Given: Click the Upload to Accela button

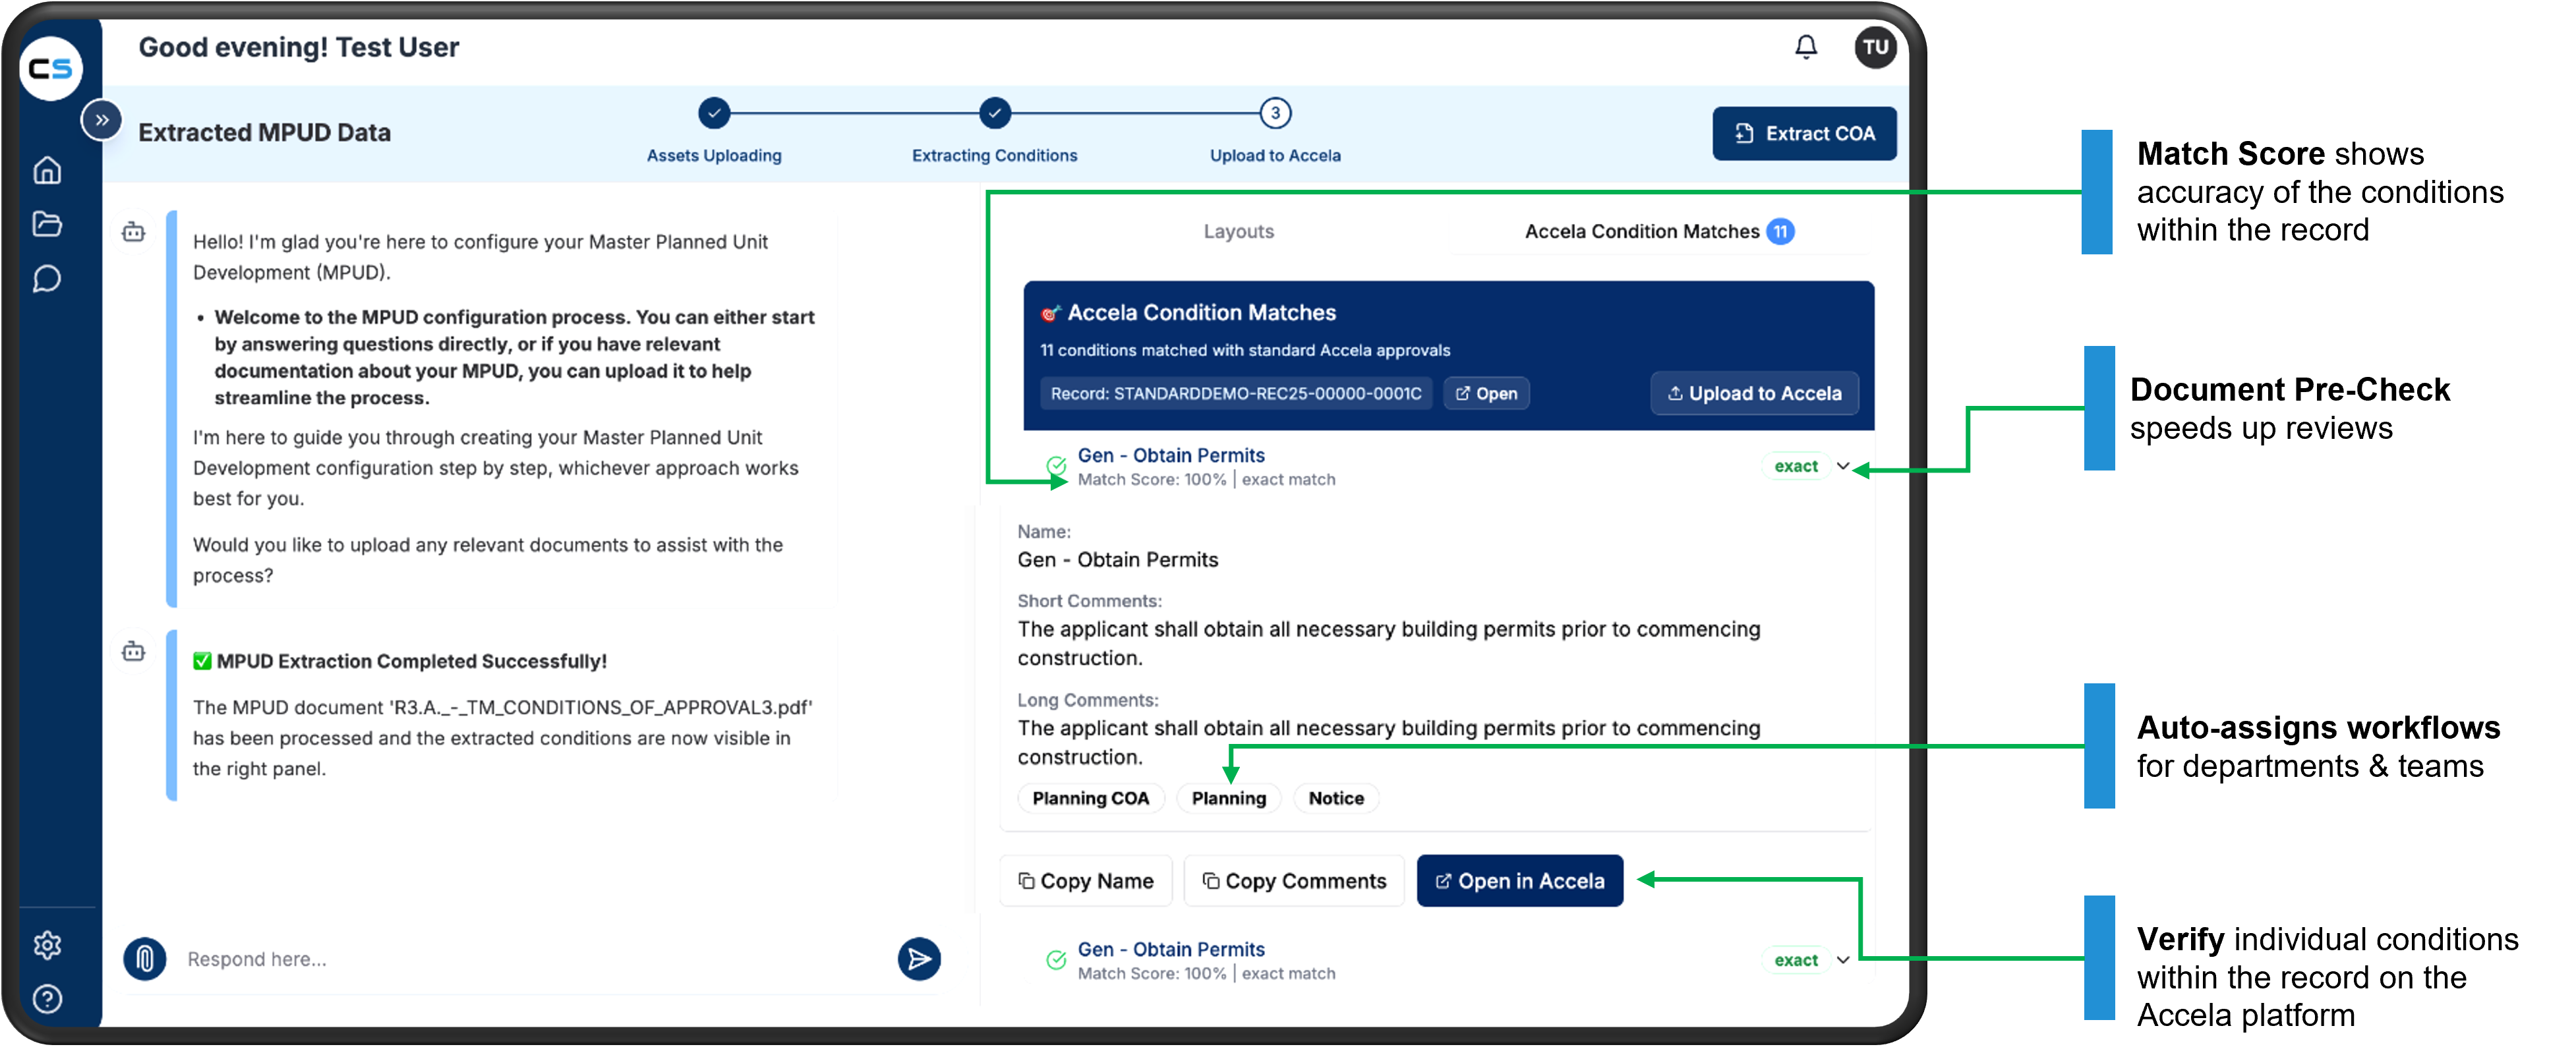Looking at the screenshot, I should (x=1754, y=393).
